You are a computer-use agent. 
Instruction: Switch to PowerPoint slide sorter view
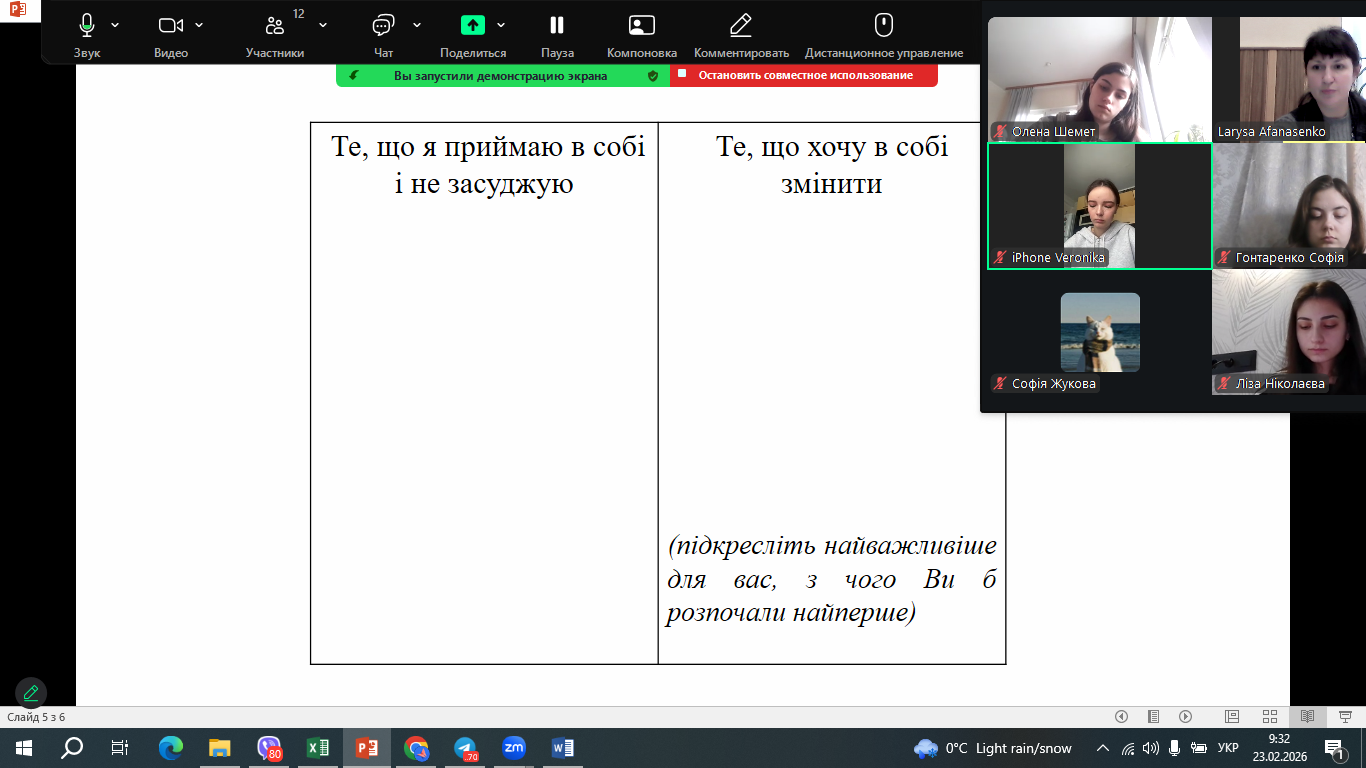(1269, 717)
